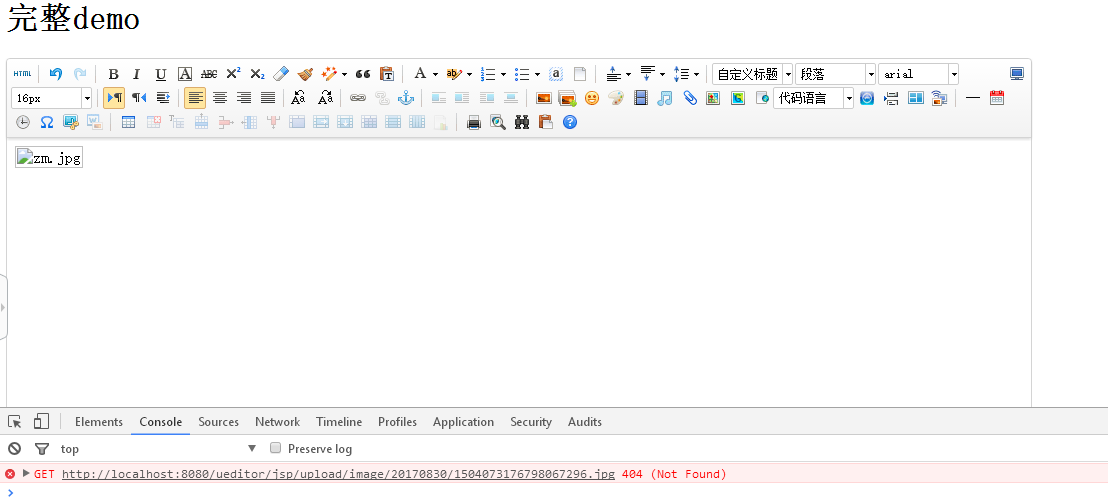
Task: Insert horizontal rule line icon
Action: tap(973, 98)
